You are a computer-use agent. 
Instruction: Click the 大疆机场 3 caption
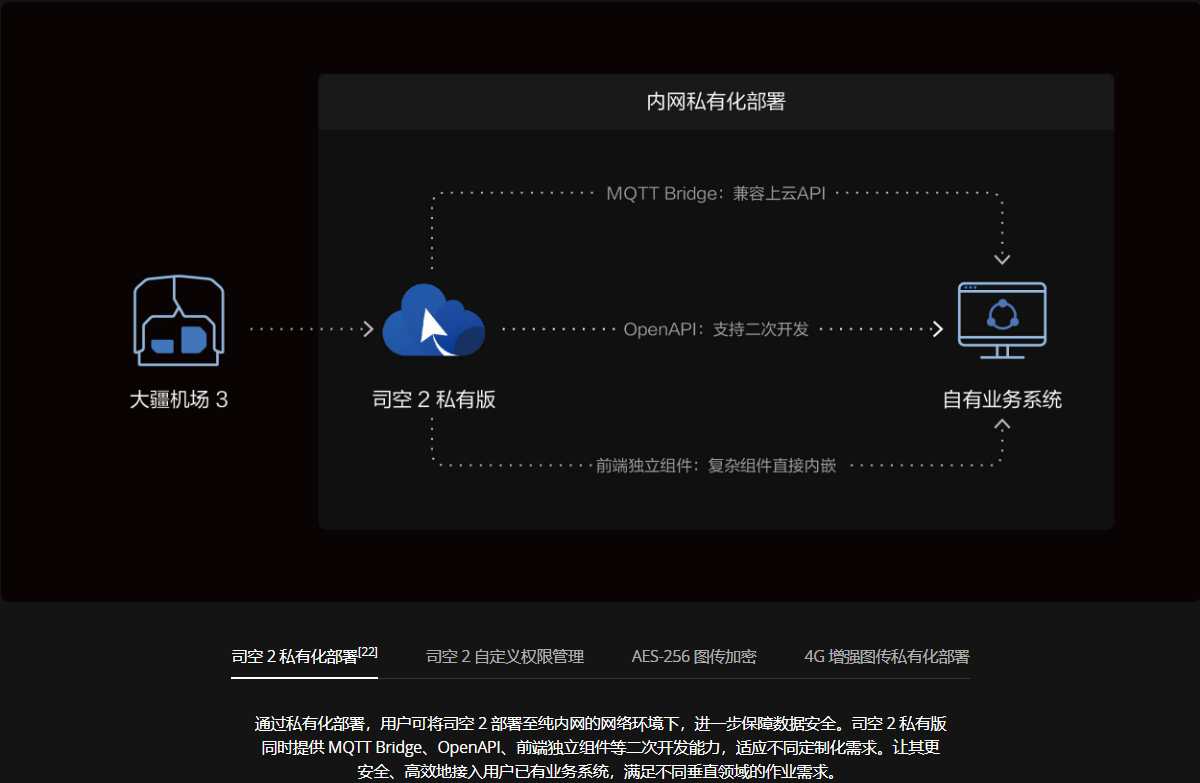click(x=179, y=400)
